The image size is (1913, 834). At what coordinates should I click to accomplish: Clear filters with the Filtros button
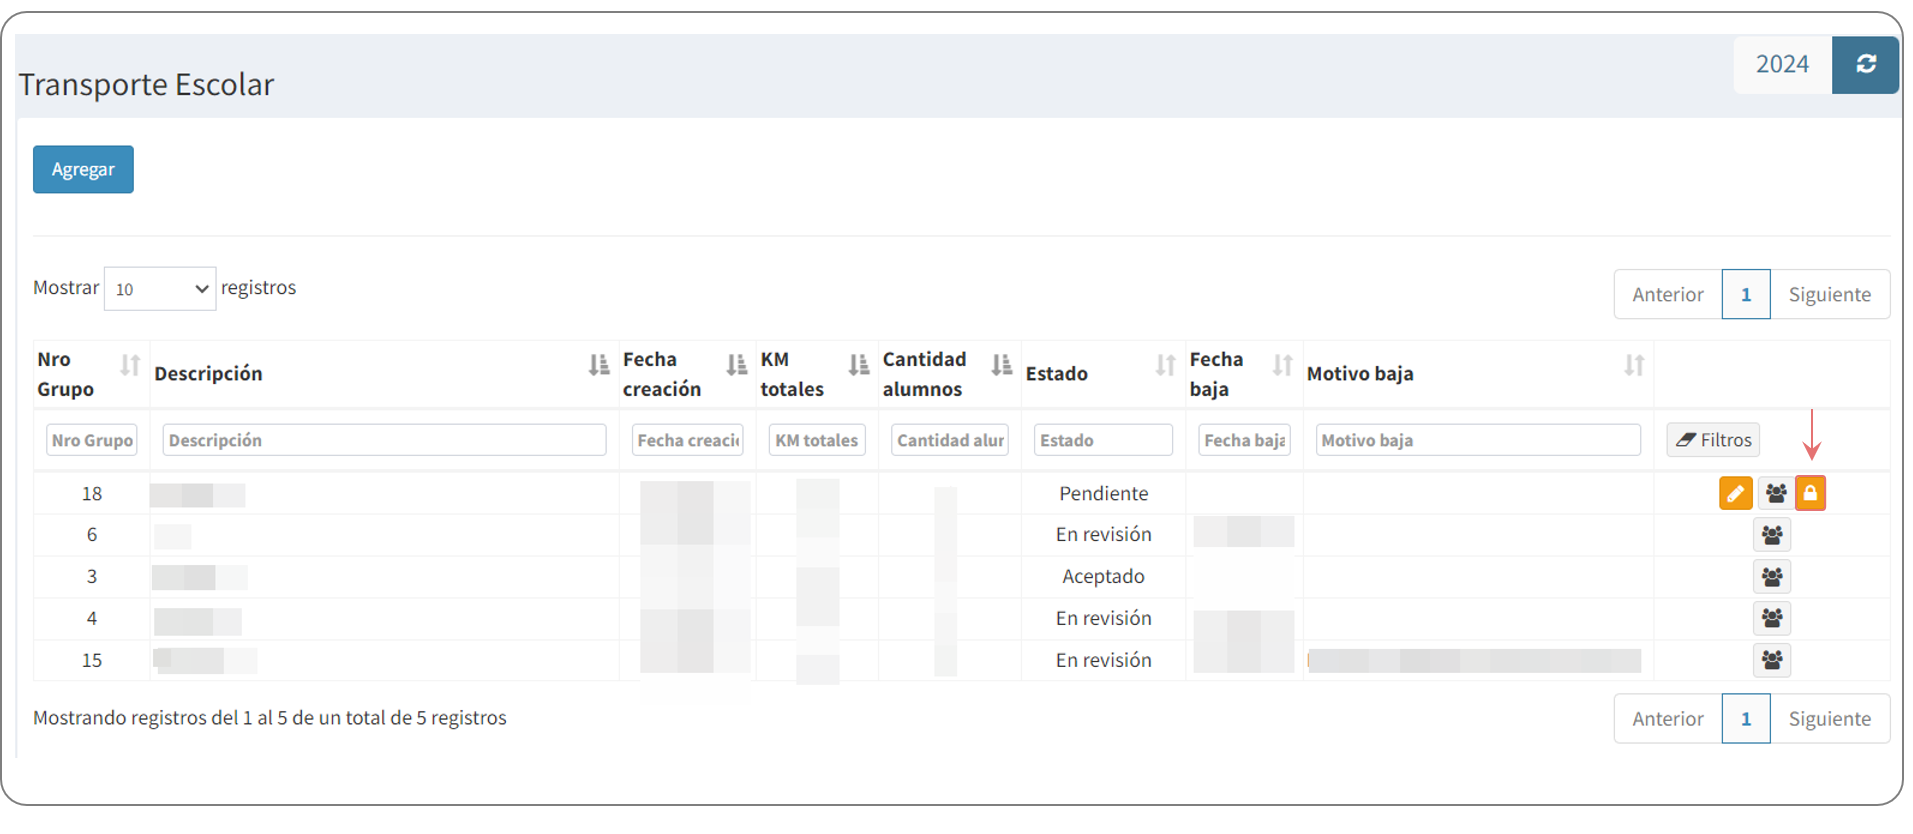1713,440
